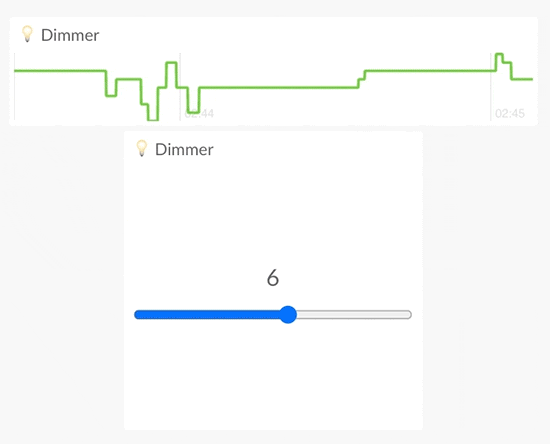The width and height of the screenshot is (550, 444).
Task: Click the lowest dip of the green line
Action: click(153, 120)
